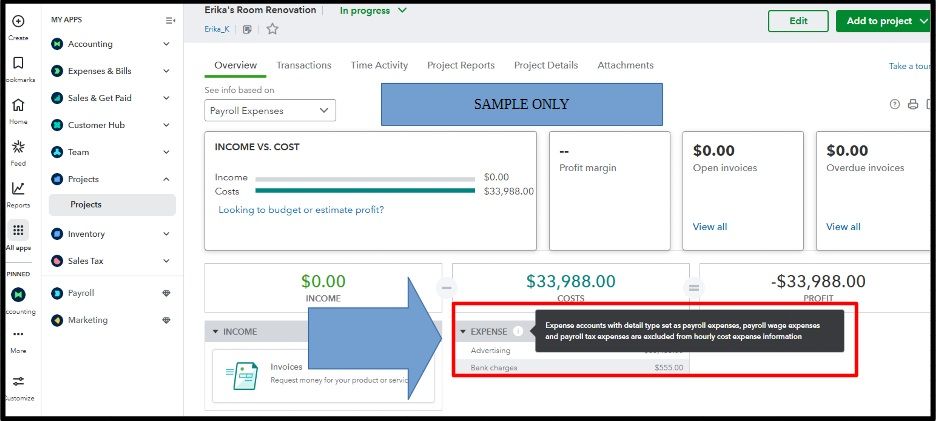
Task: Open the Attachments tab
Action: click(626, 66)
